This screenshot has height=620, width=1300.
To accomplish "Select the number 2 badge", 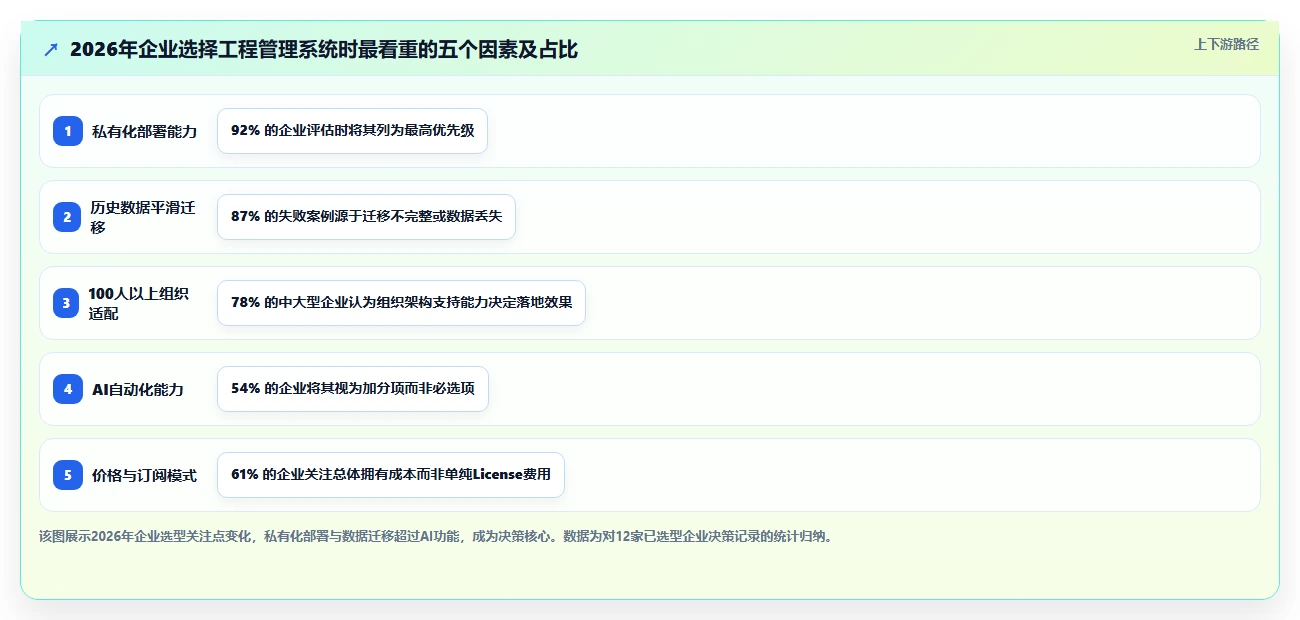I will (x=68, y=217).
